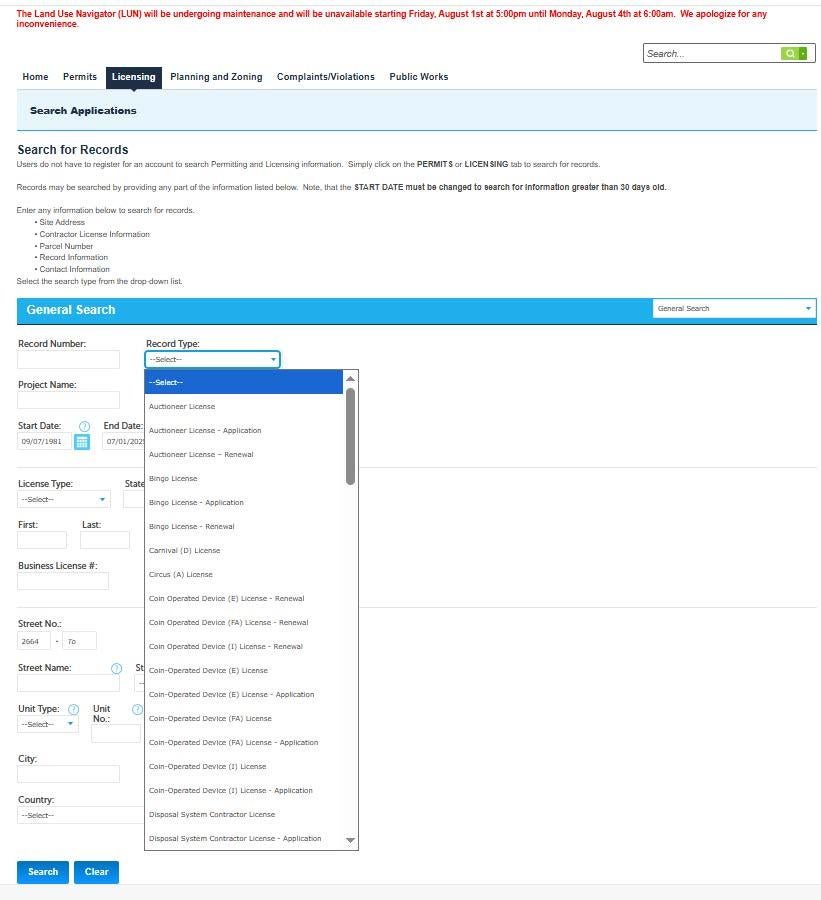
Task: Select Coin-Operated Device (E) License - Application
Action: click(x=243, y=695)
